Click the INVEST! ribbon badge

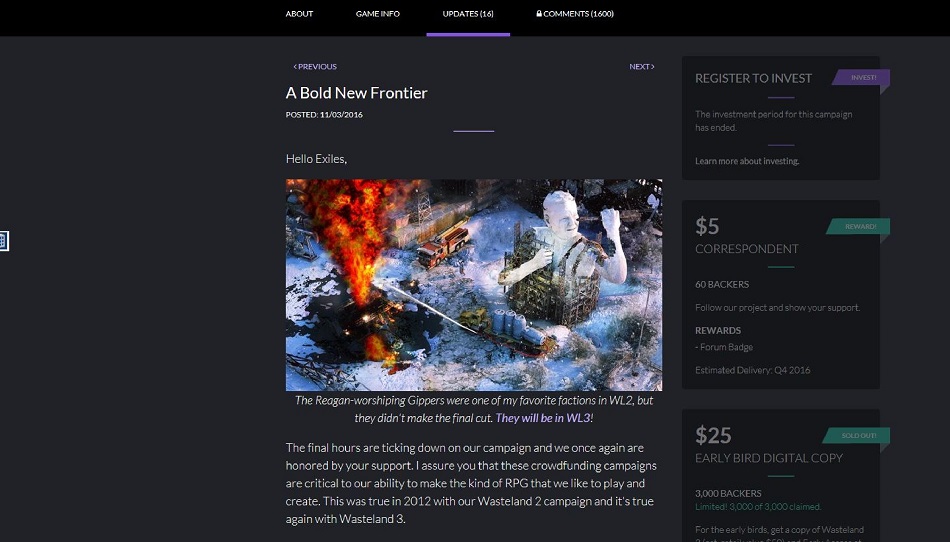click(x=861, y=78)
